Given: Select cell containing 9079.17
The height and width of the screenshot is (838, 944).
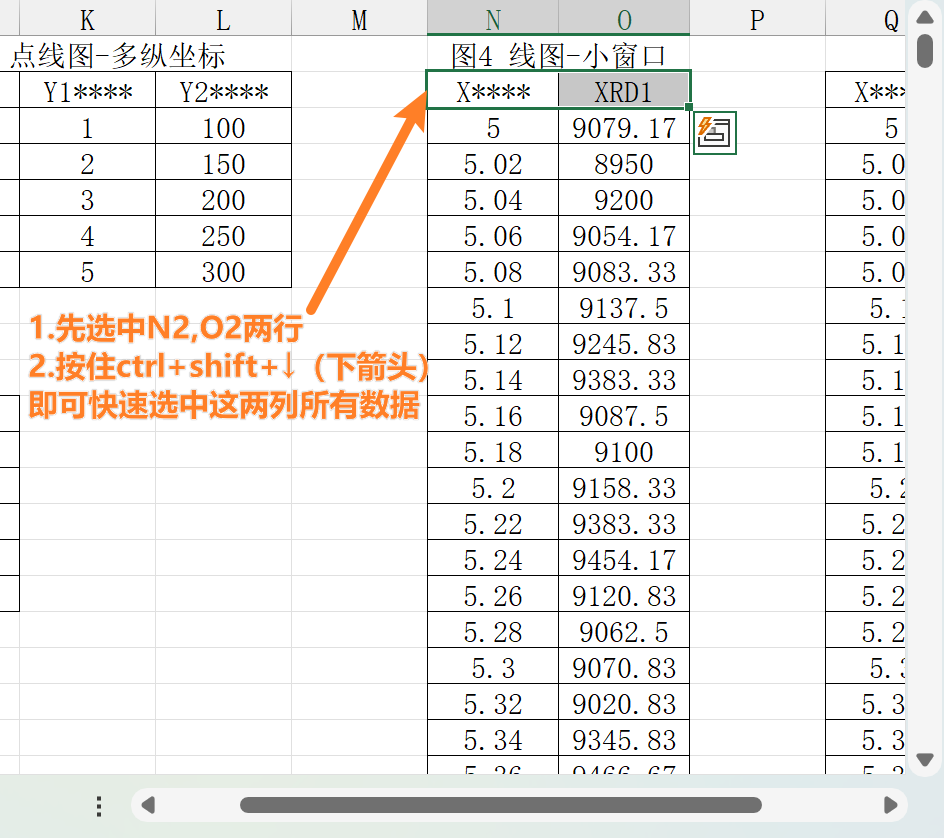Looking at the screenshot, I should tap(624, 128).
